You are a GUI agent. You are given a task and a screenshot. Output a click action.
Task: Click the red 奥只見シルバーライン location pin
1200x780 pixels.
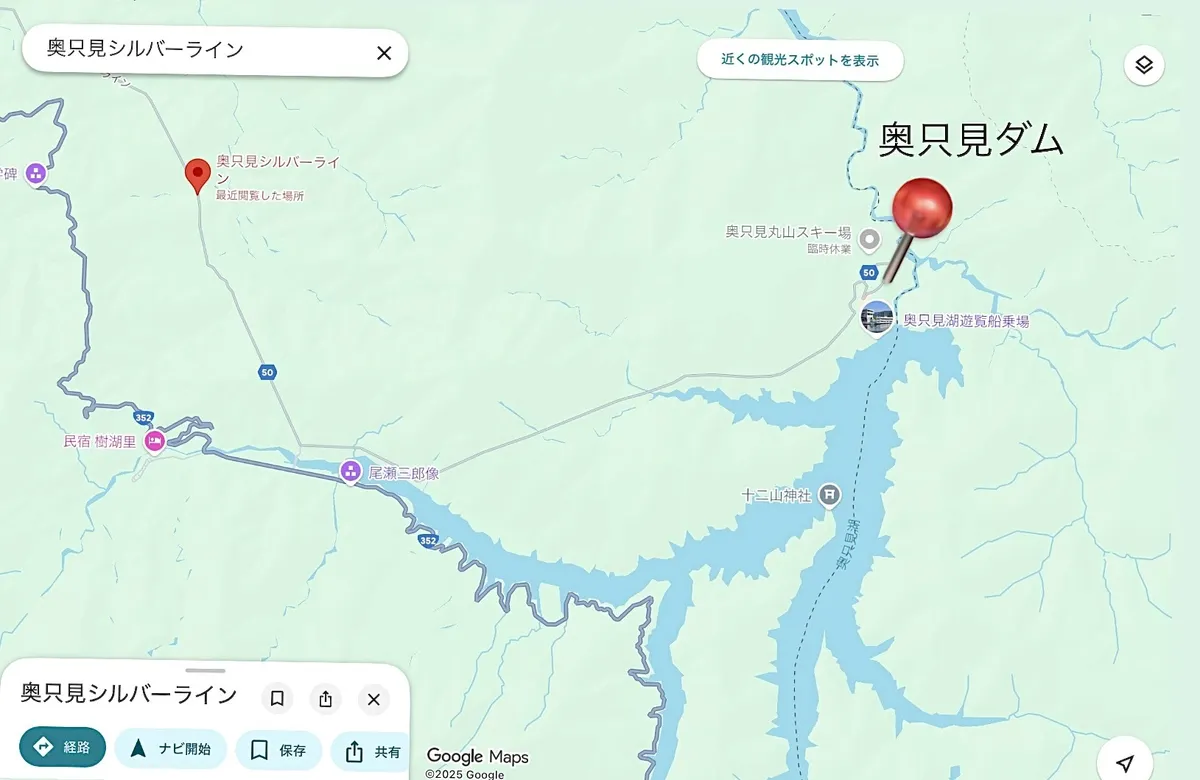[198, 176]
